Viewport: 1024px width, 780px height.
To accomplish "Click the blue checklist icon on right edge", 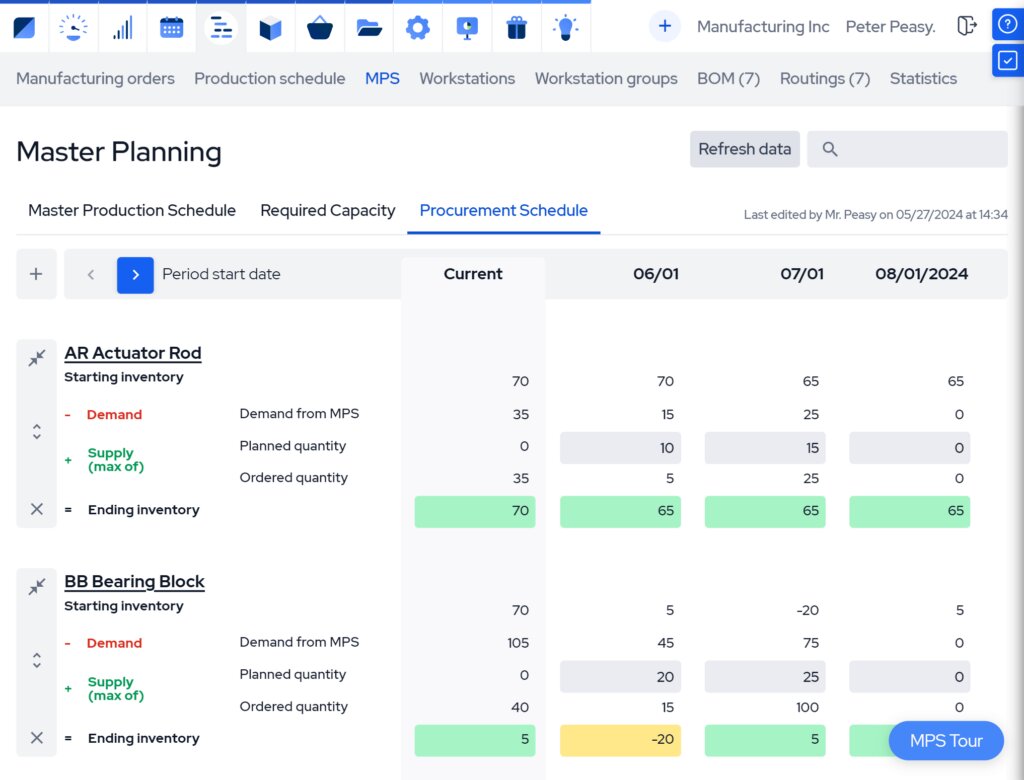I will [x=1007, y=60].
